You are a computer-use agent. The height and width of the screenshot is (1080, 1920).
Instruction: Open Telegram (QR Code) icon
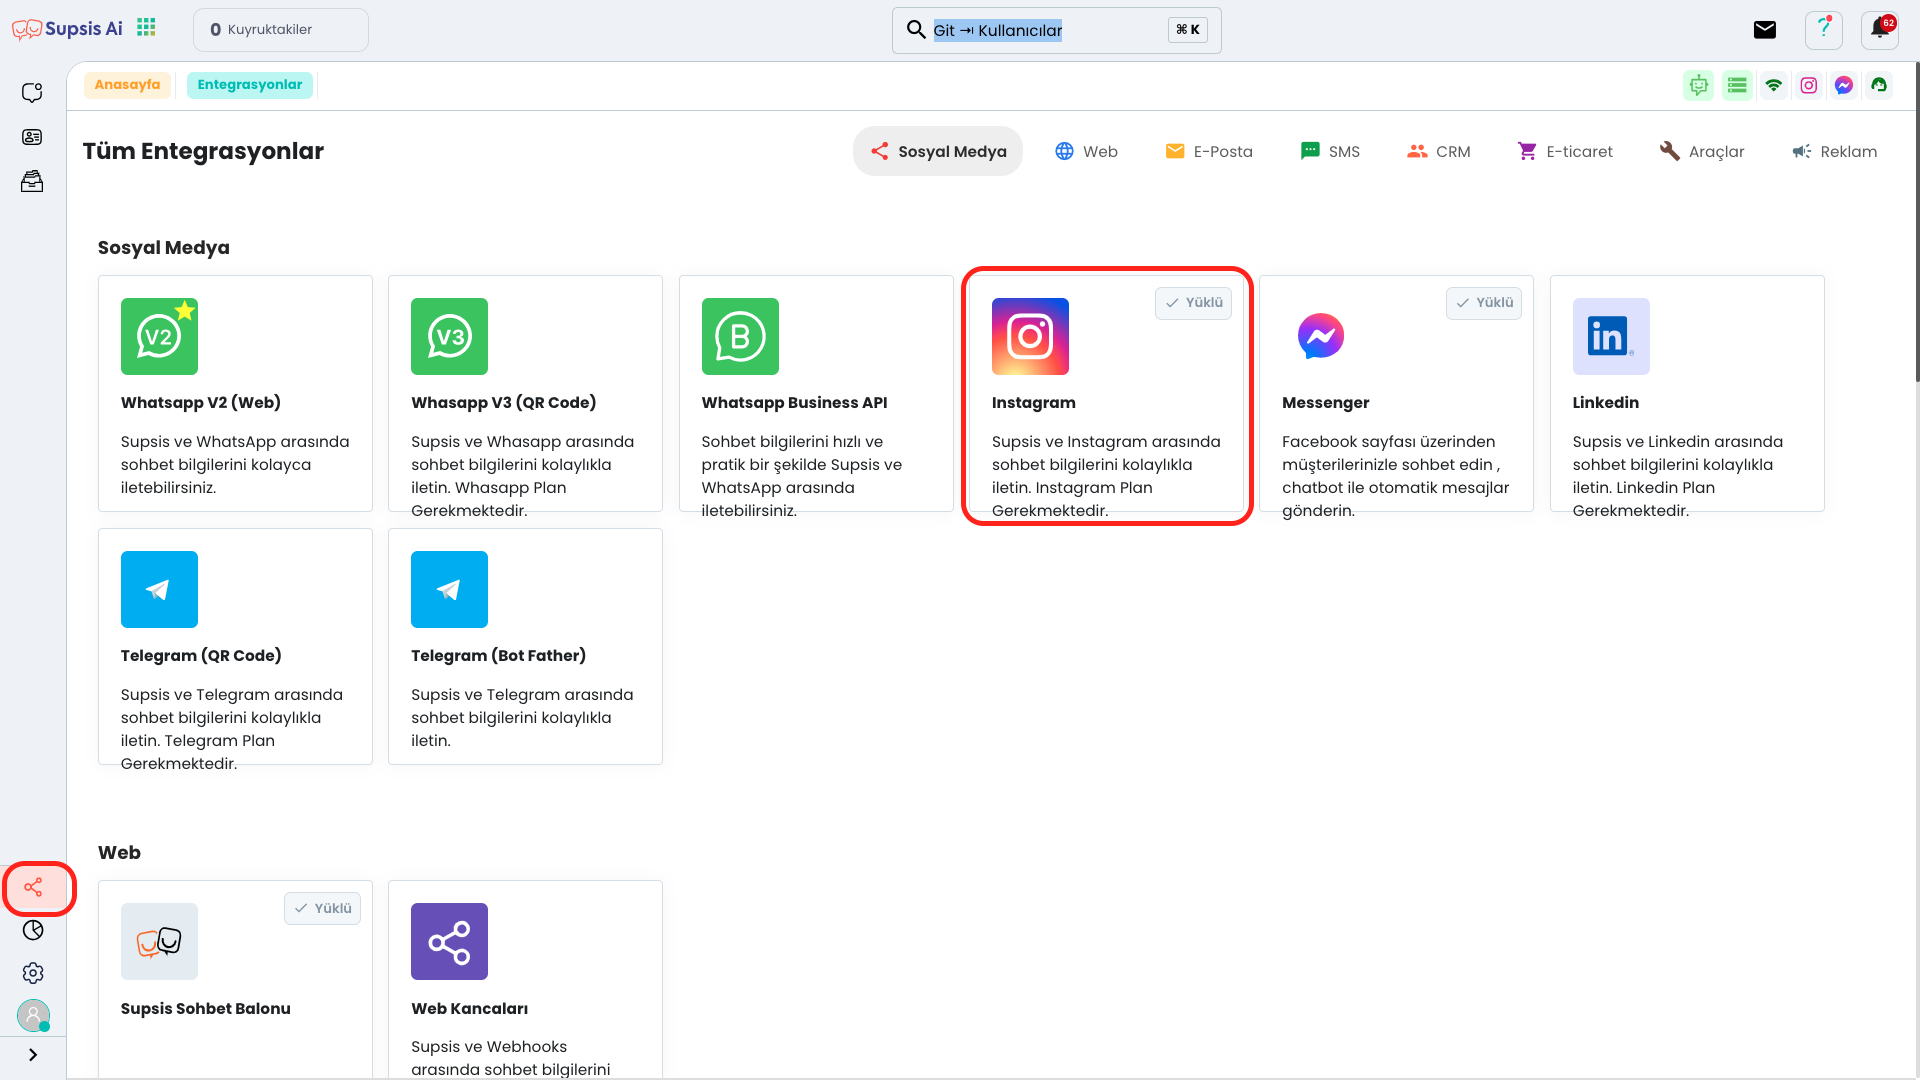159,589
